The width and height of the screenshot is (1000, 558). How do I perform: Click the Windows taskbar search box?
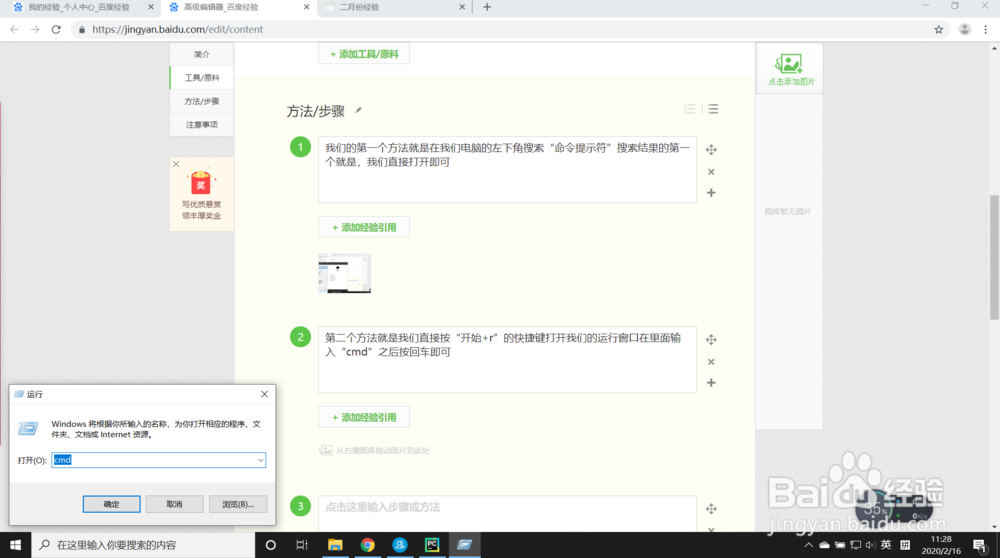point(143,545)
